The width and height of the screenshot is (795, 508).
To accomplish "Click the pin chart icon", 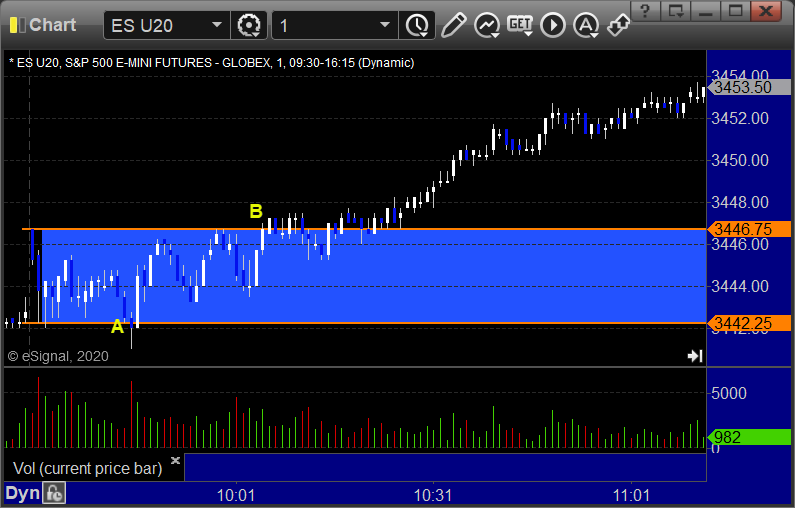I will point(618,25).
